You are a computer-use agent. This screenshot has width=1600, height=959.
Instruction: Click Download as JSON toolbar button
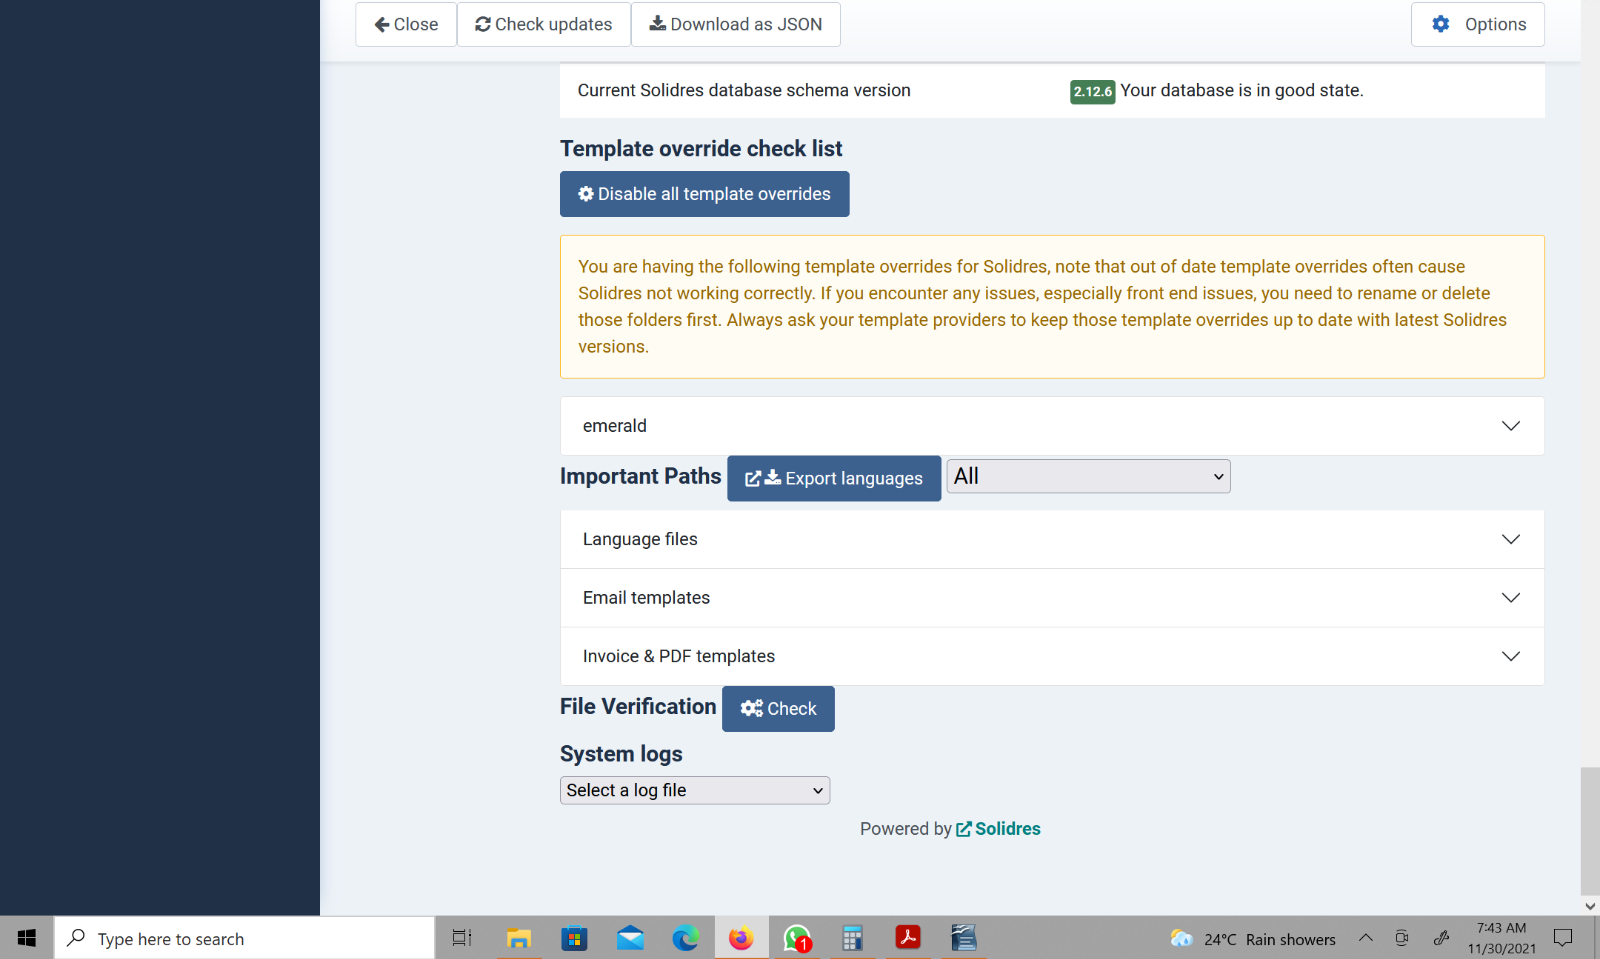tap(735, 24)
